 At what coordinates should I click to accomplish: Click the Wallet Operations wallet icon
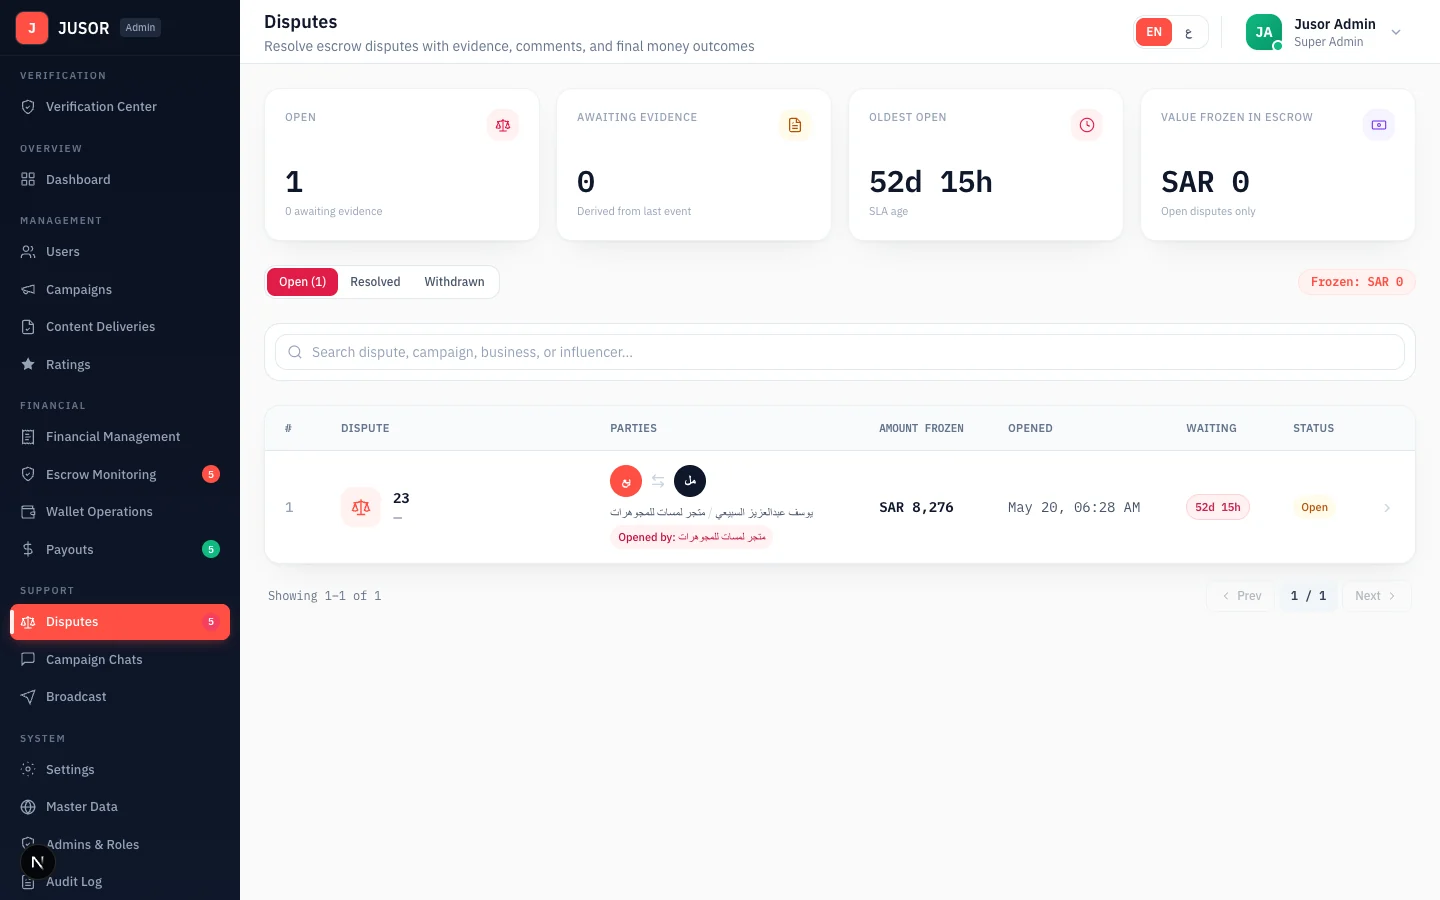pyautogui.click(x=28, y=512)
